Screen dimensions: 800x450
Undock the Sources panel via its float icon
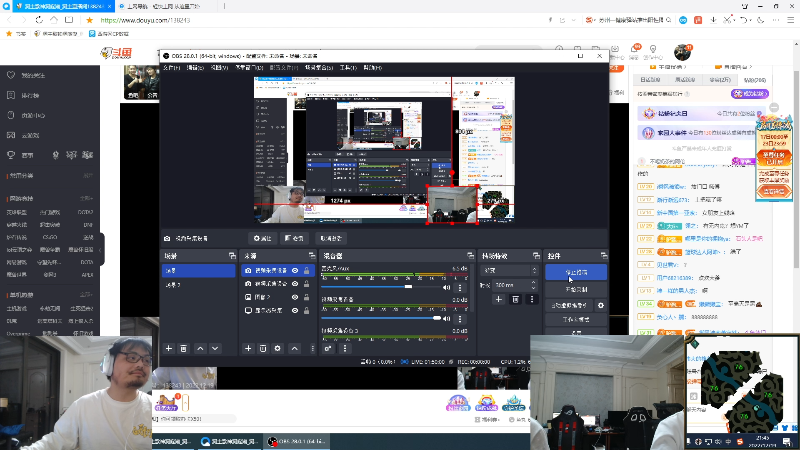click(x=312, y=256)
